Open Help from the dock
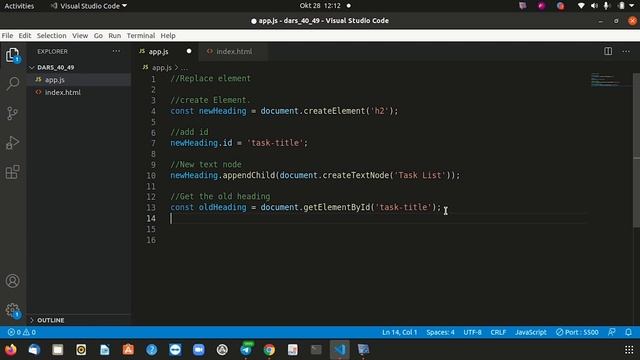The height and width of the screenshot is (360, 640). click(151, 350)
